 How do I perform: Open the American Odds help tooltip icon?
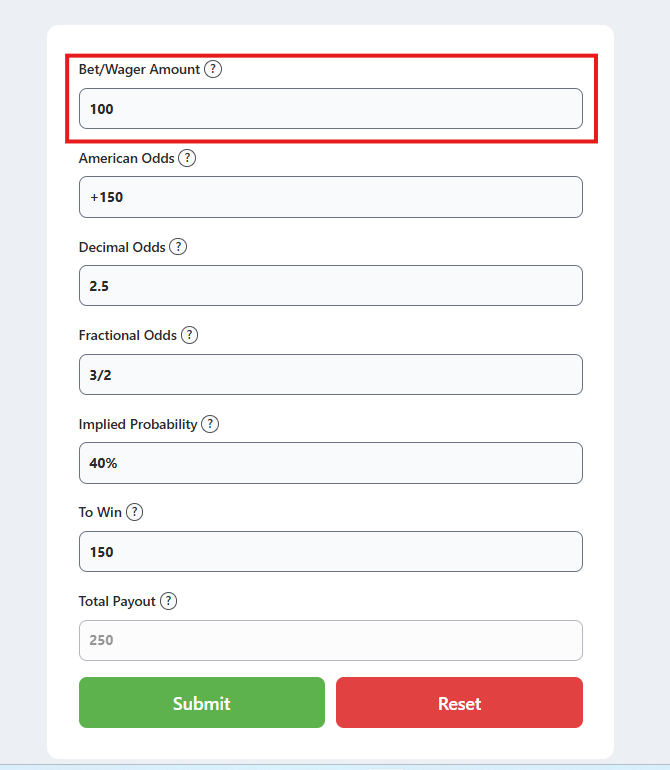tap(187, 158)
